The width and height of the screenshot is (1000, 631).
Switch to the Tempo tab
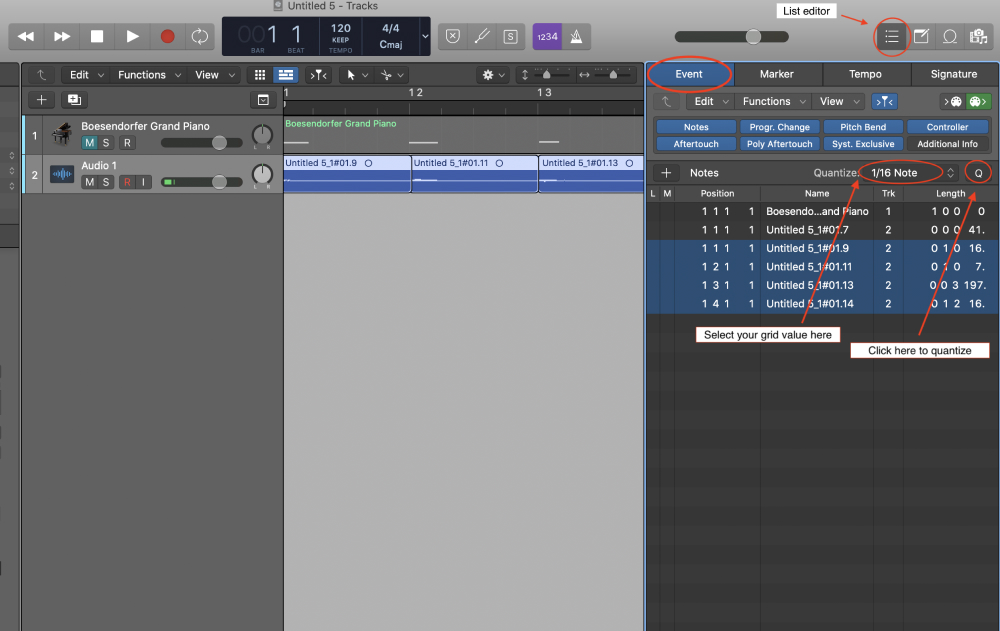pyautogui.click(x=865, y=74)
